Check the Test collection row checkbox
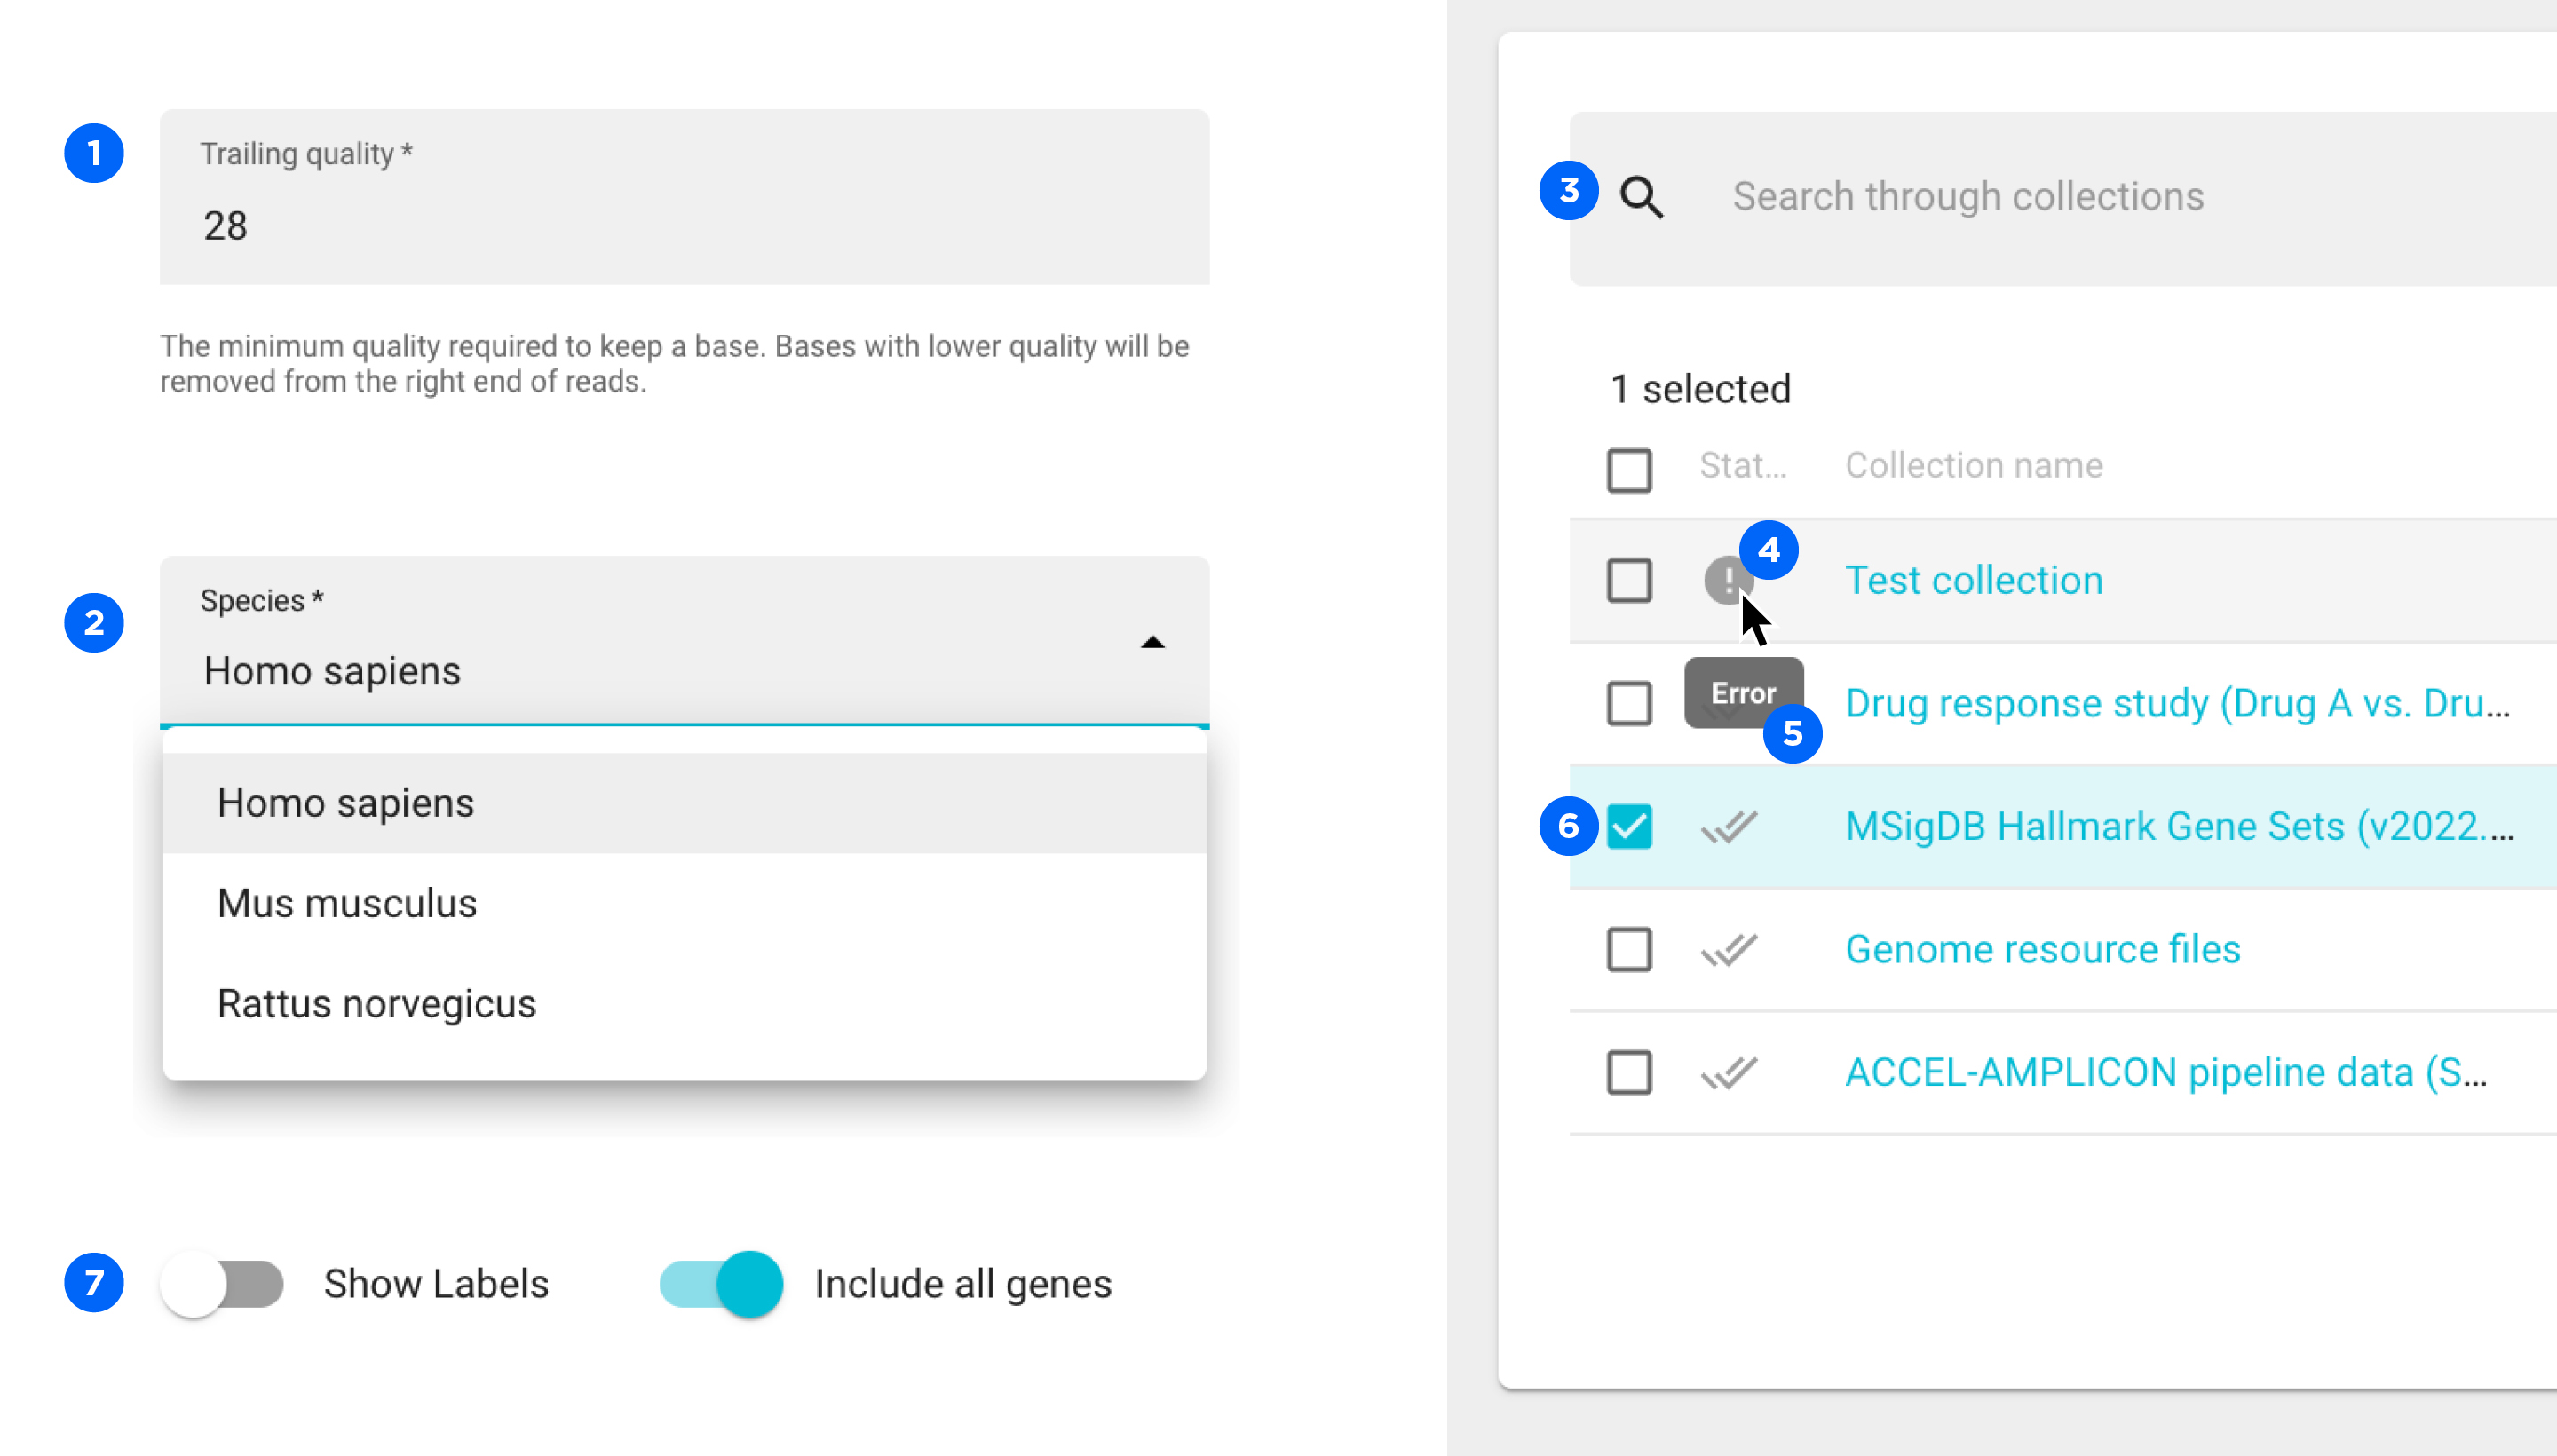2557x1456 pixels. point(1629,581)
